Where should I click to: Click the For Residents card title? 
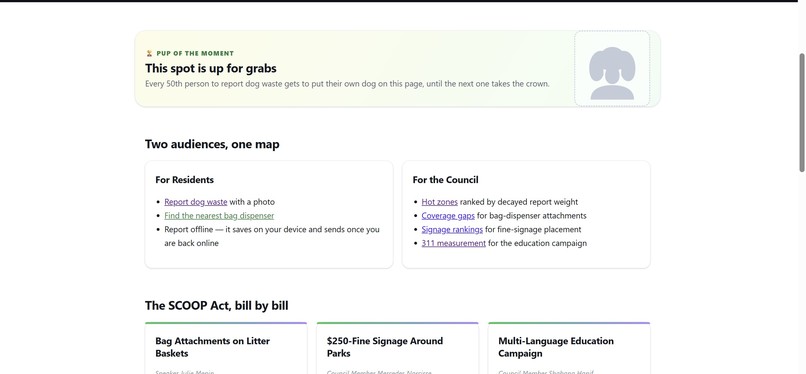(185, 180)
